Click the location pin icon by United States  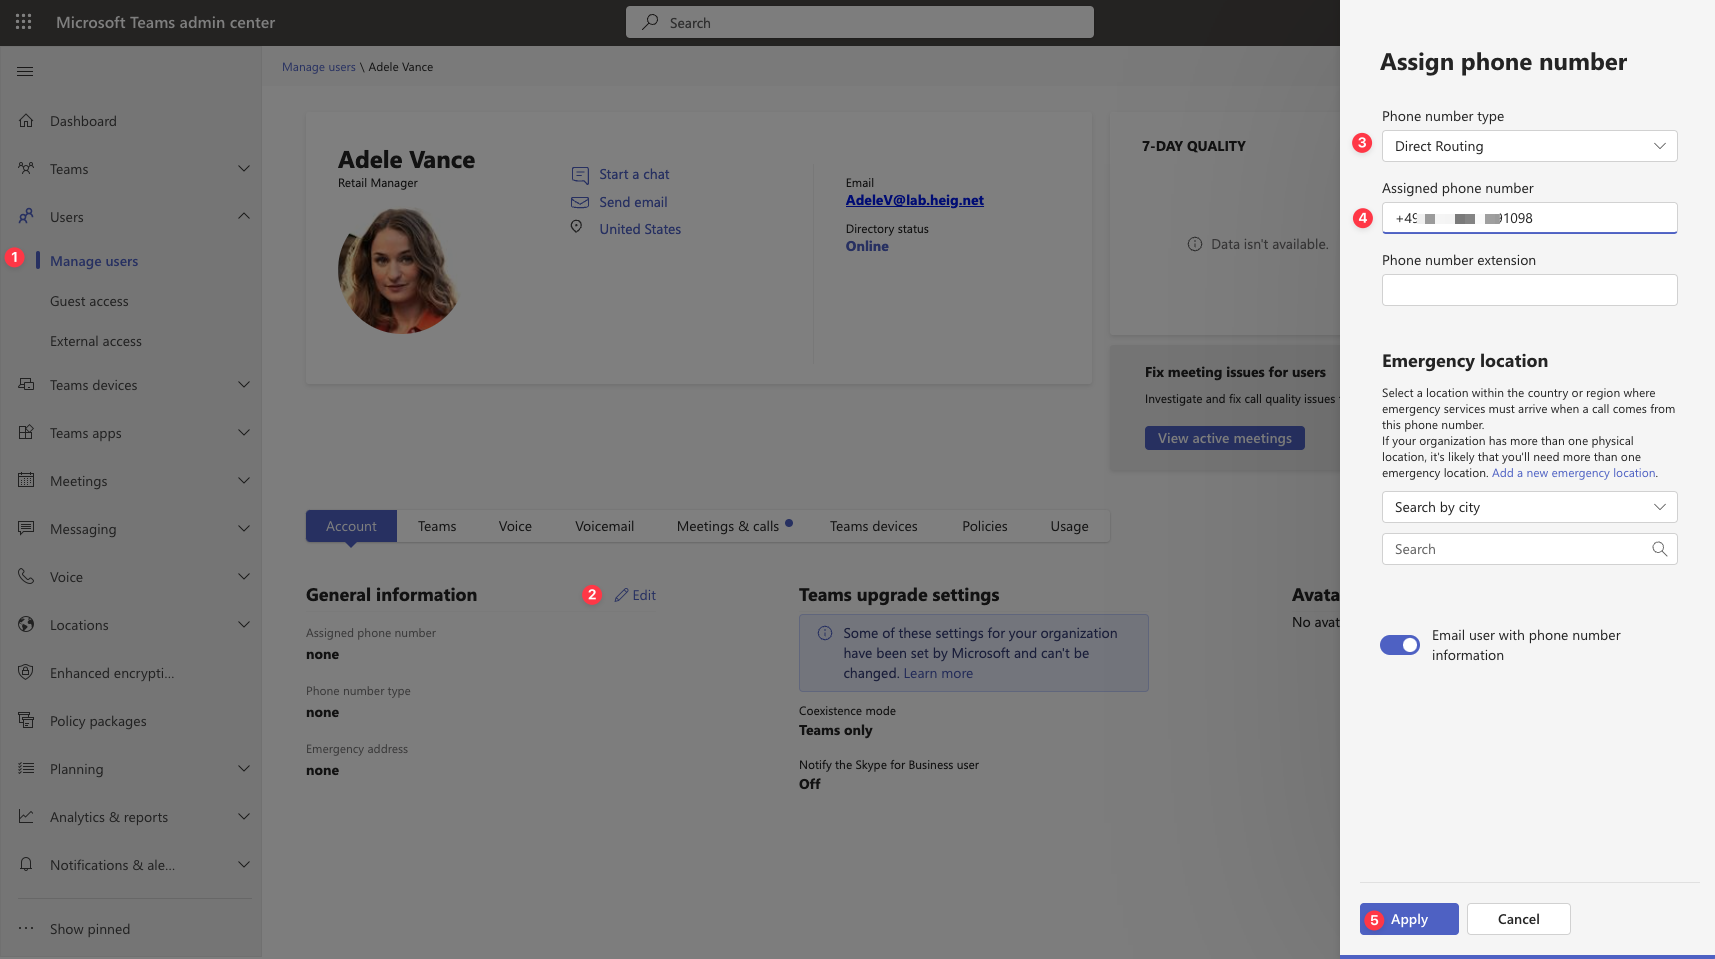577,227
